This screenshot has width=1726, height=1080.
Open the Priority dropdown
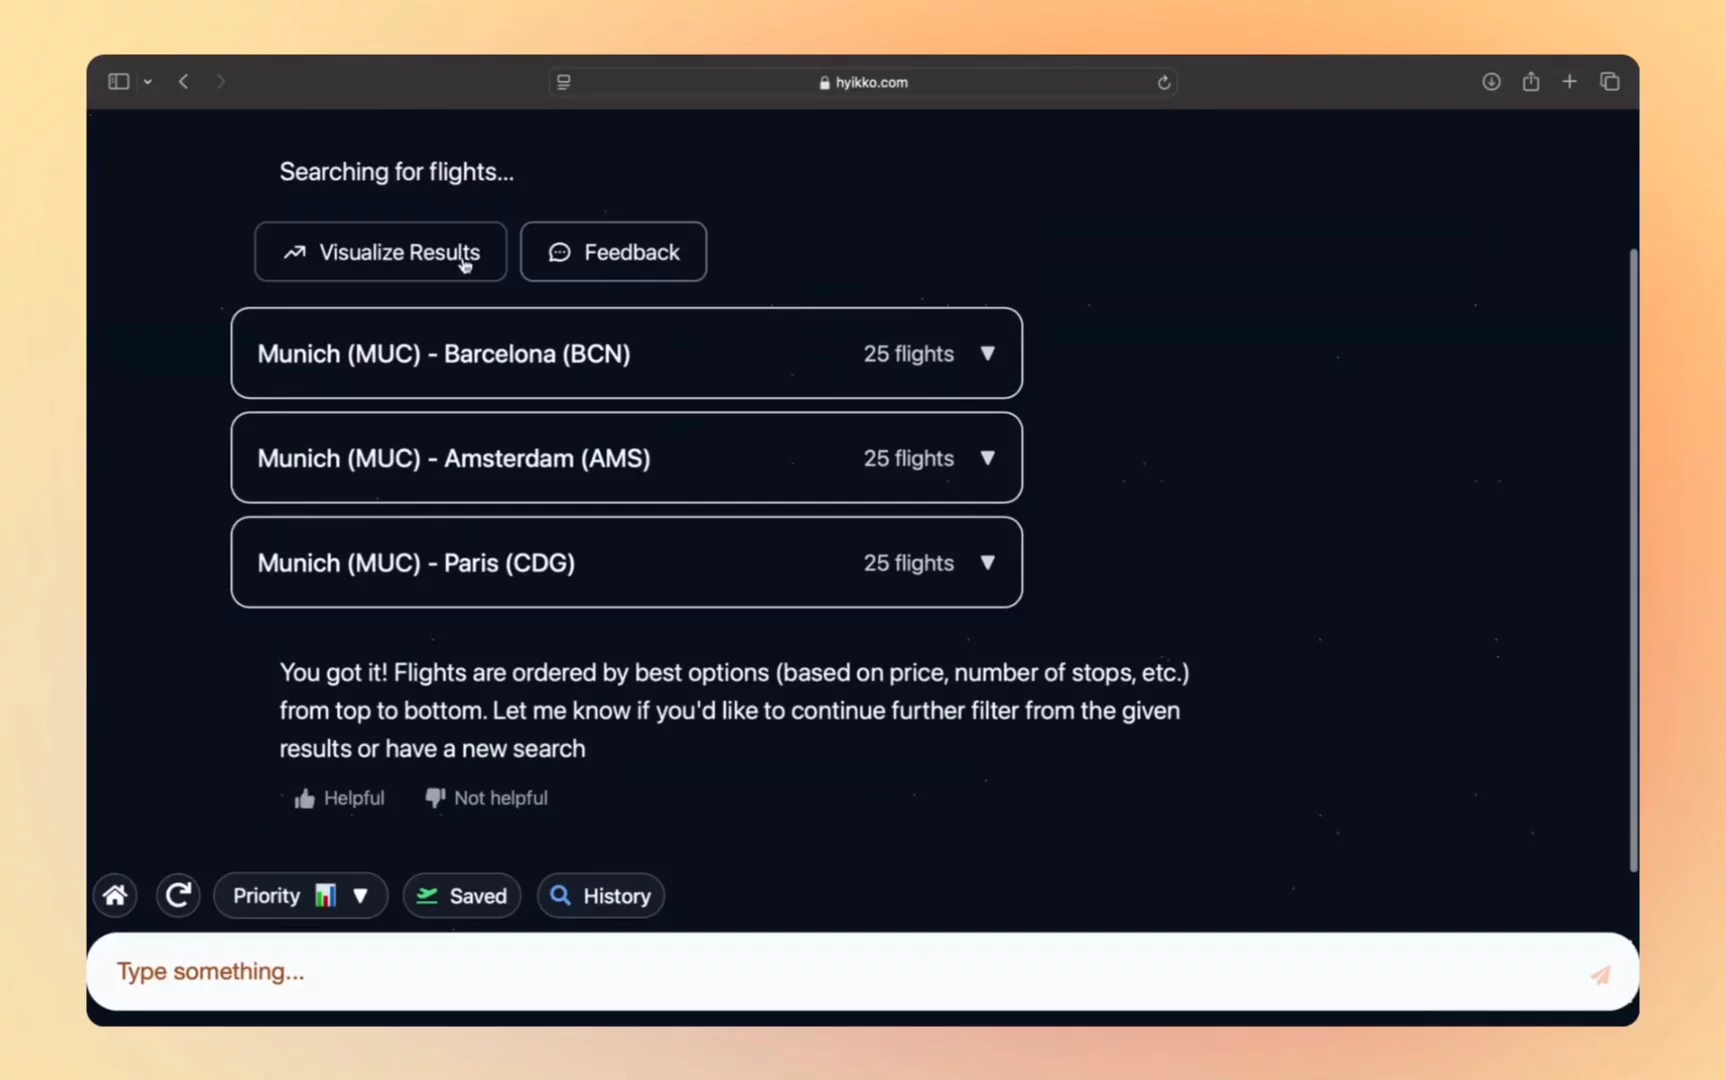click(300, 895)
